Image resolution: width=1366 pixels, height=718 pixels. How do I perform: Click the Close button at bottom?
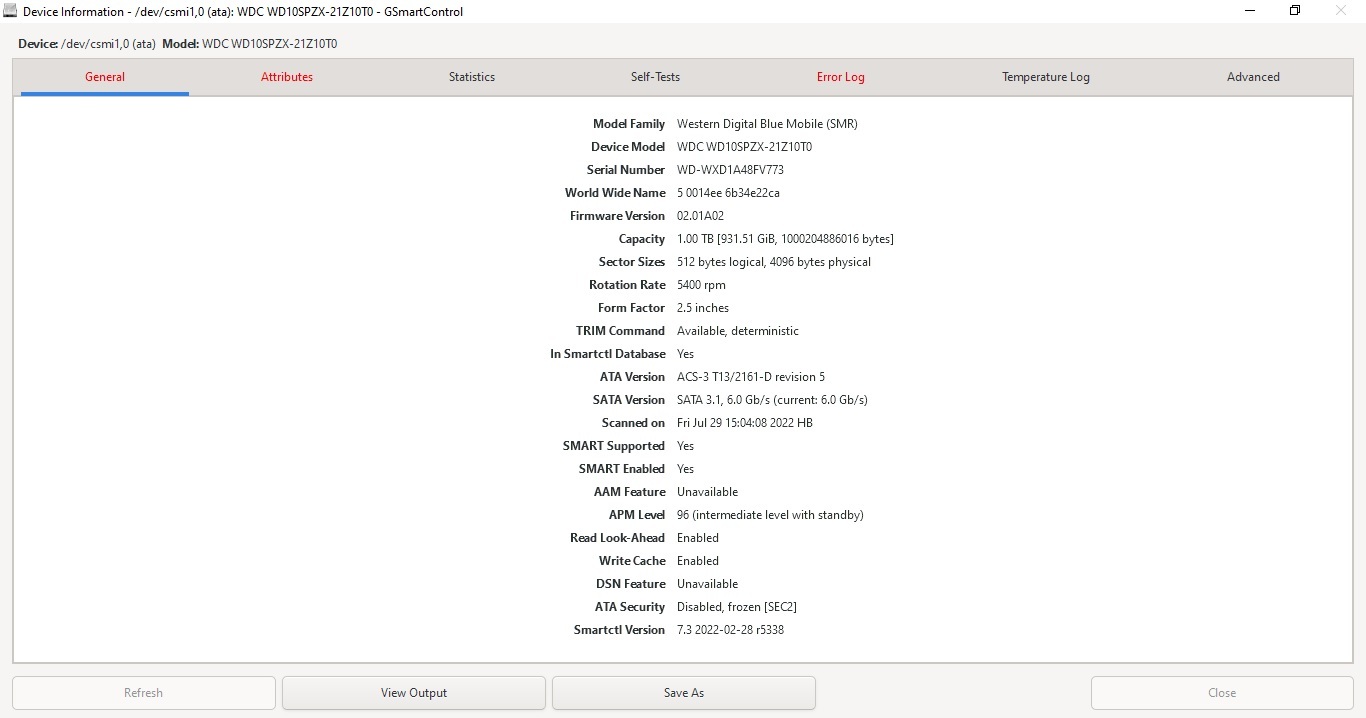tap(1222, 693)
